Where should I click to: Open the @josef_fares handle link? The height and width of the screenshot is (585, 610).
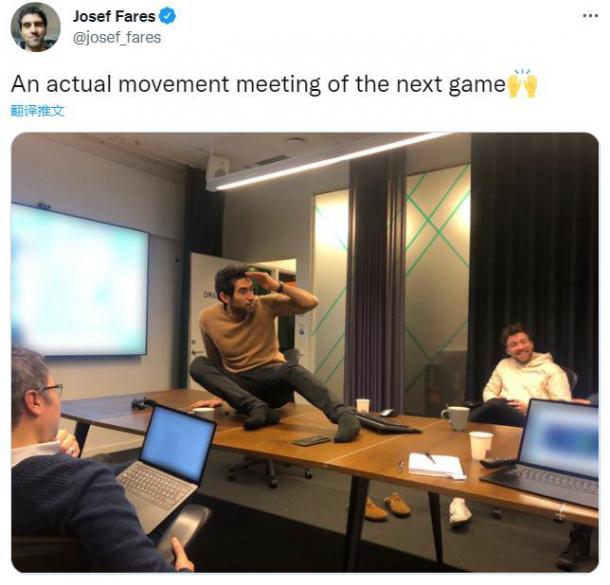point(117,37)
